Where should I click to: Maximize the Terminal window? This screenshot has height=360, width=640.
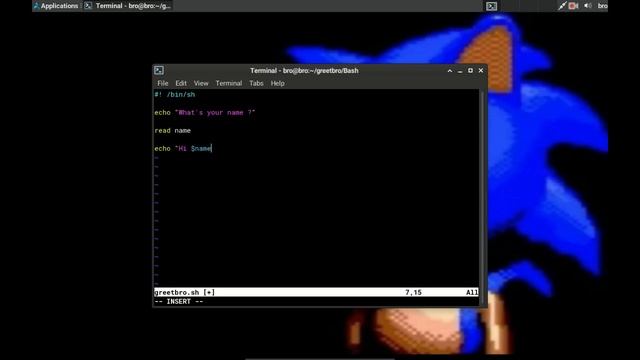click(470, 71)
